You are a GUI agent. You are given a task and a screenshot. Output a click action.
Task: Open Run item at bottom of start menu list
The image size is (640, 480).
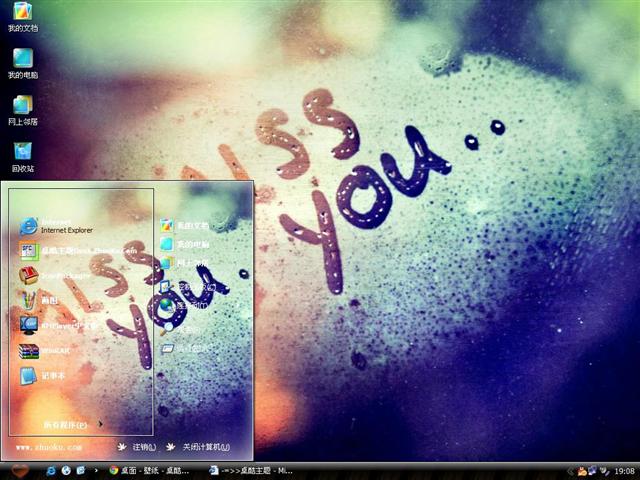[184, 349]
